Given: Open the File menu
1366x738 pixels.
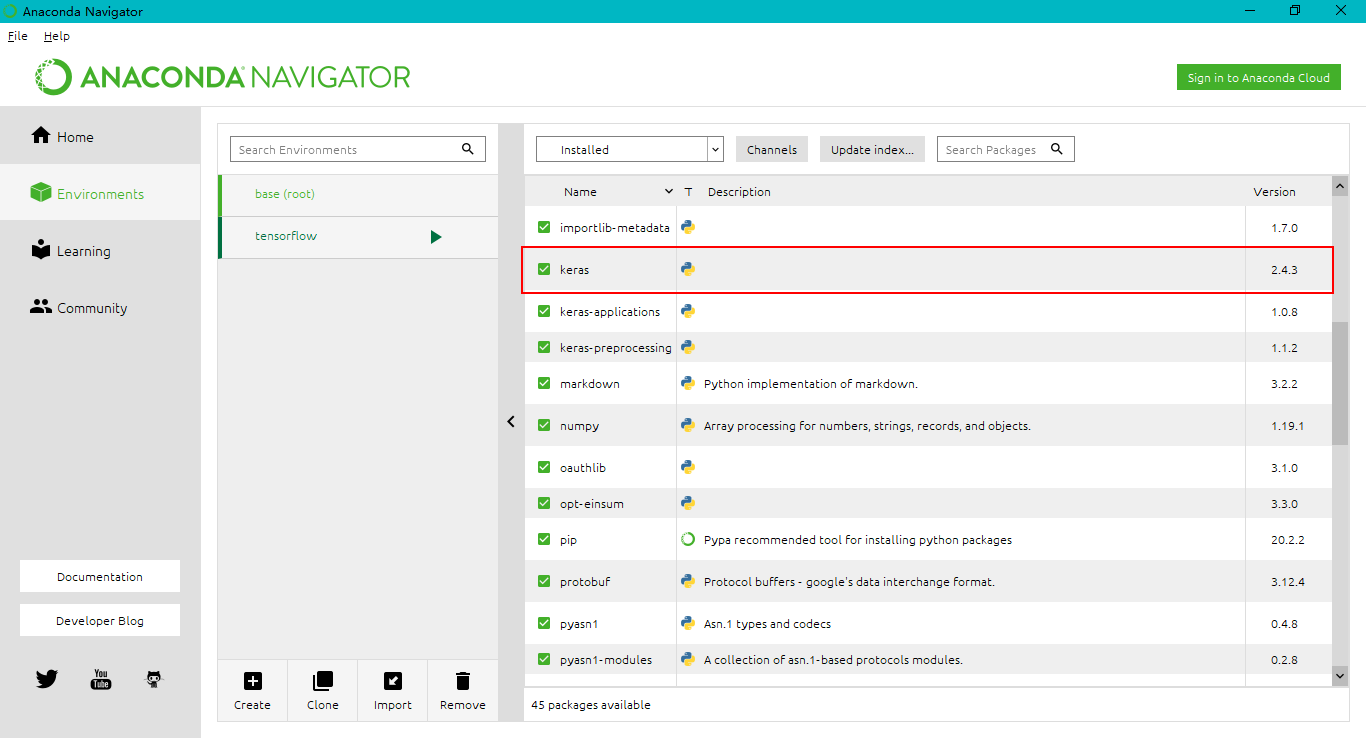Looking at the screenshot, I should (x=18, y=36).
